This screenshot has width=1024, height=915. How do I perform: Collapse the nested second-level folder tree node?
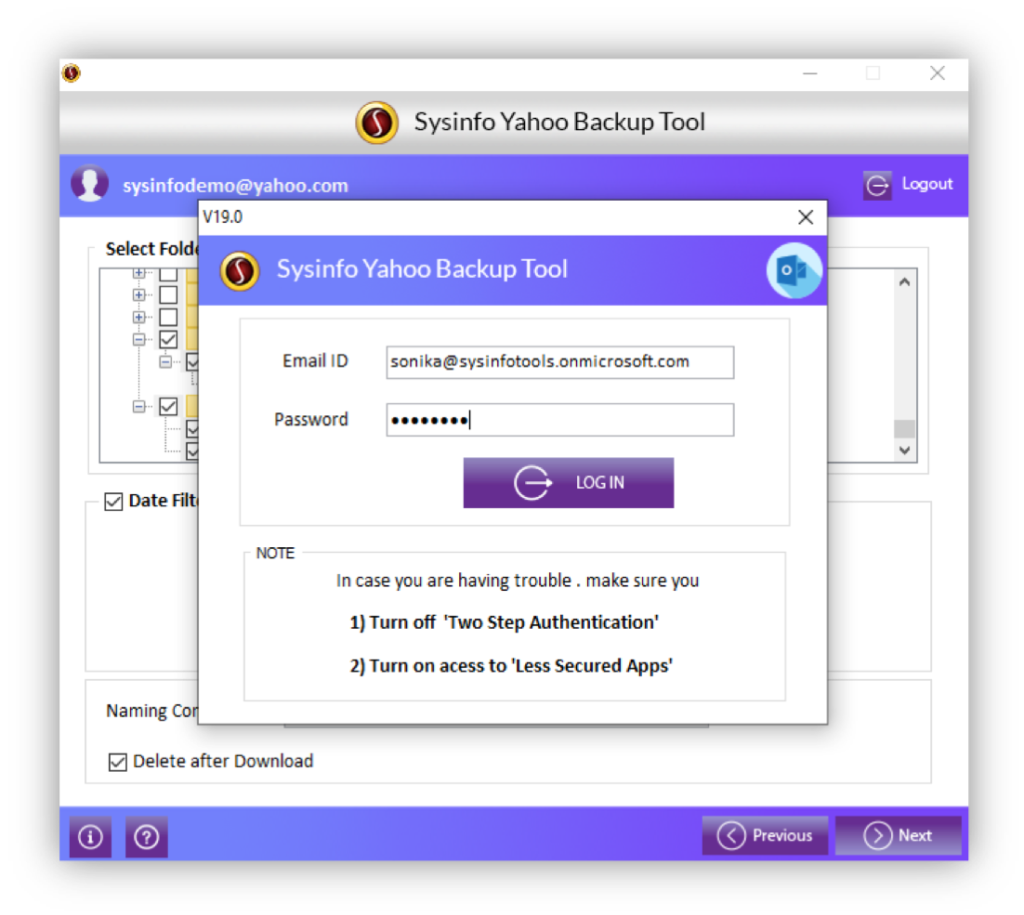(x=166, y=362)
